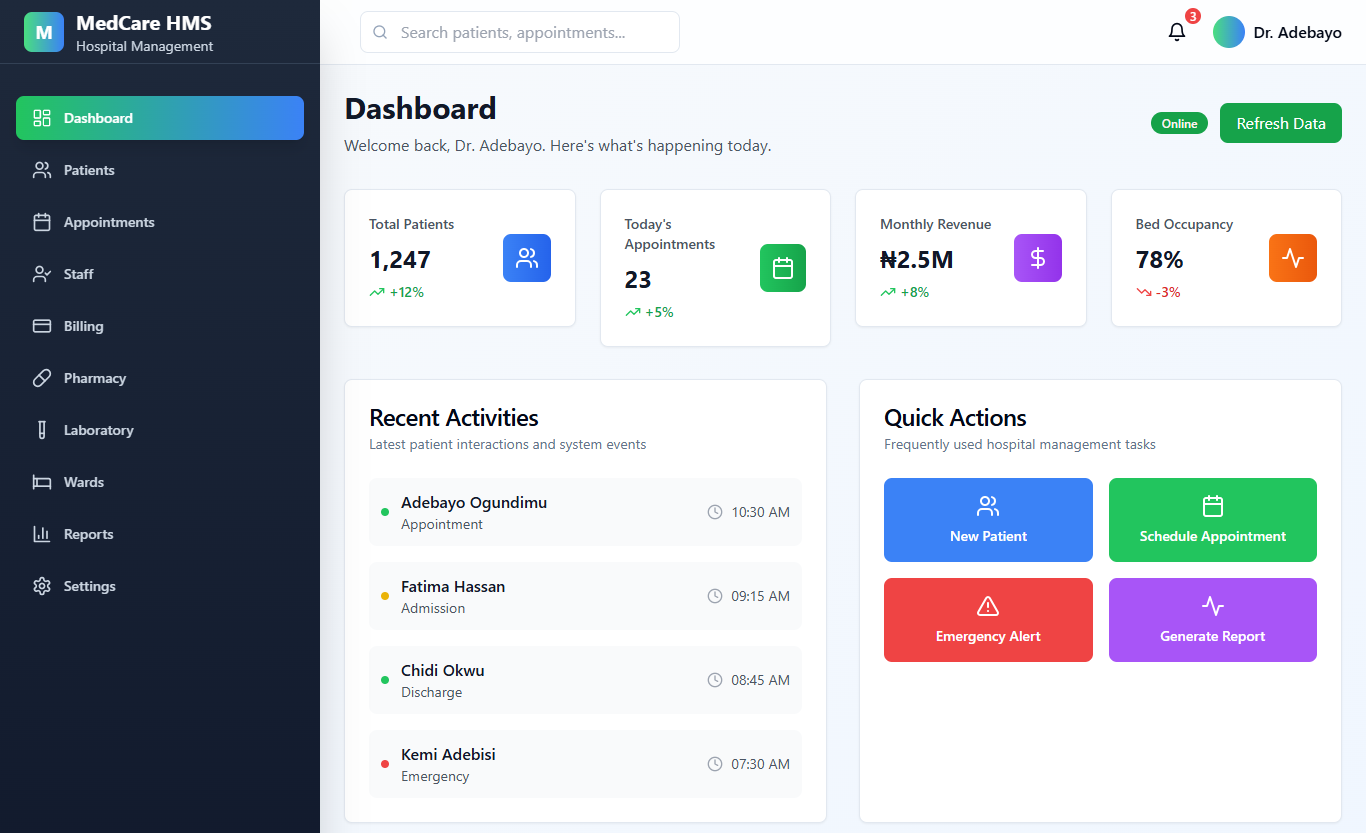Open the Pharmacy sidebar page
Viewport: 1366px width, 833px height.
94,378
